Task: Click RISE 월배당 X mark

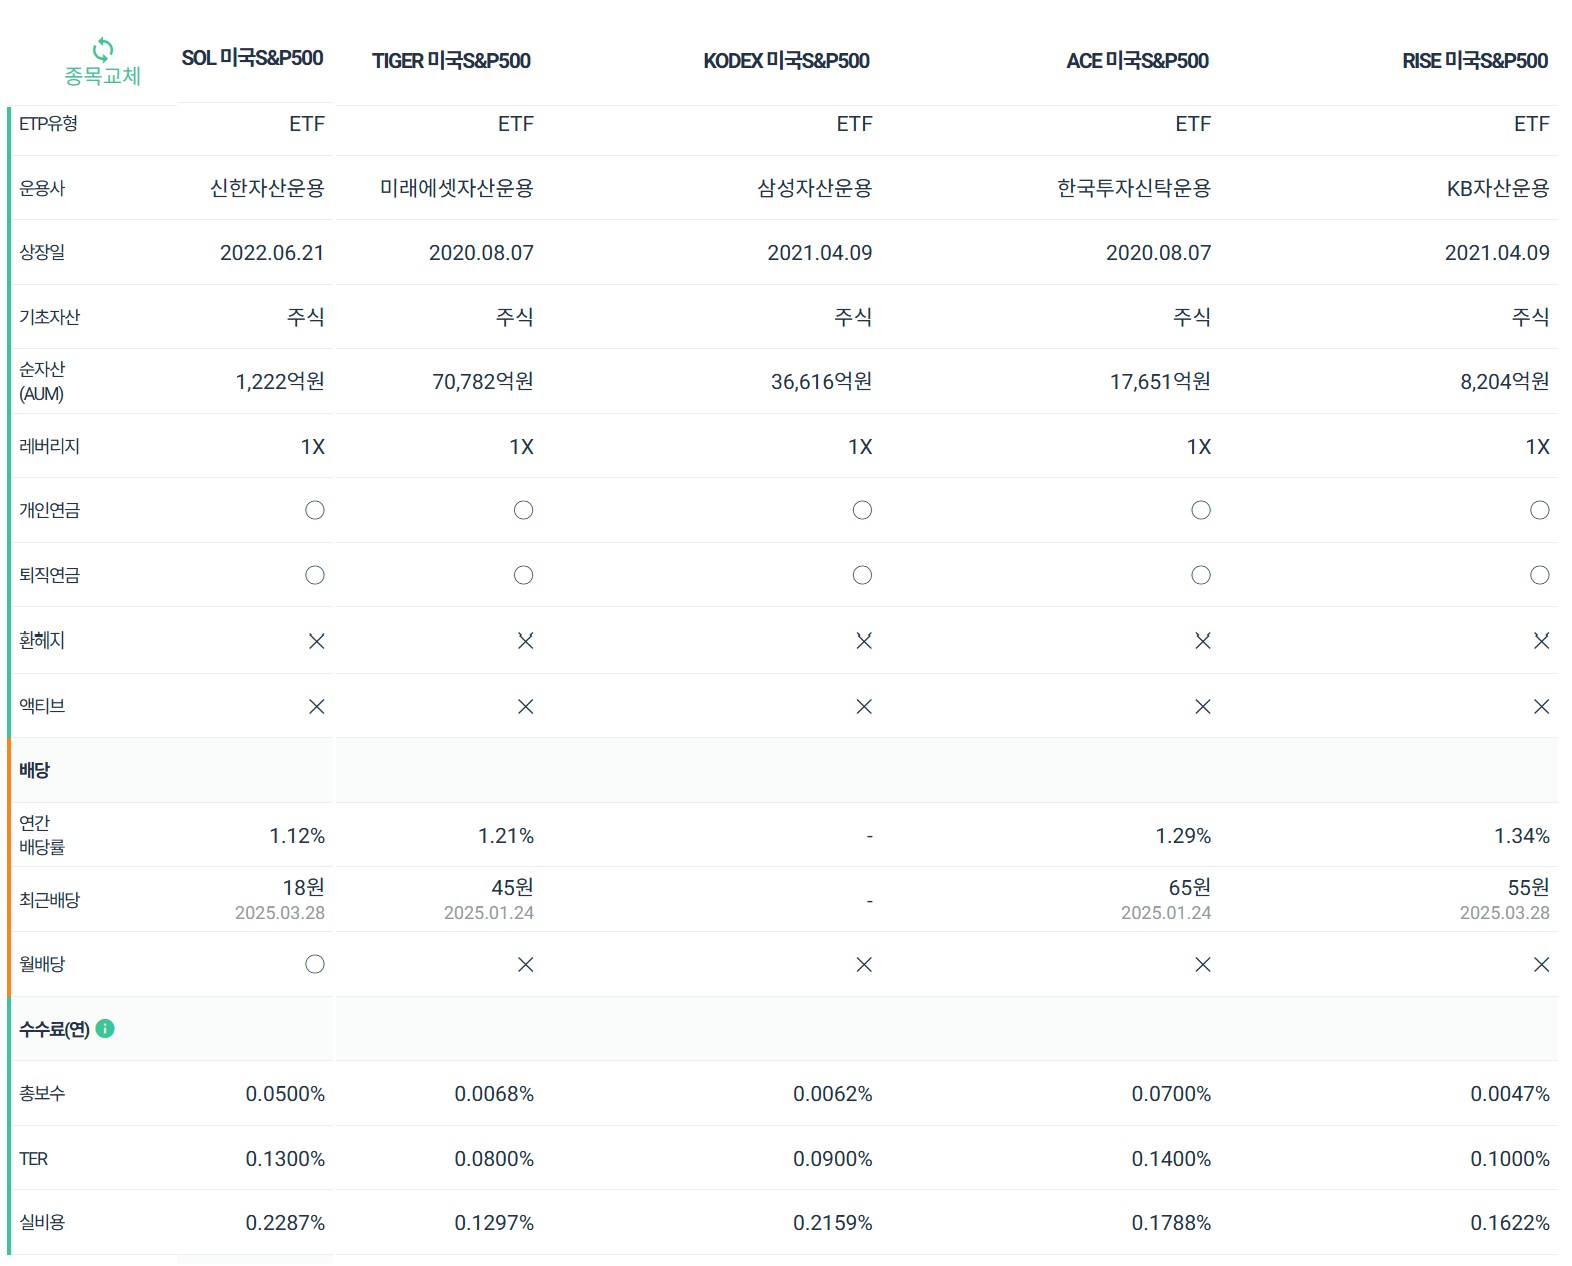Action: point(1542,965)
